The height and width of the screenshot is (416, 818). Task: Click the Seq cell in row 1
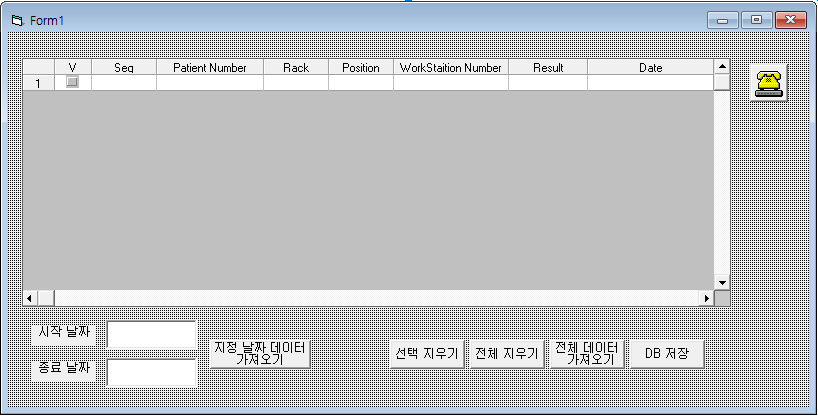coord(124,83)
